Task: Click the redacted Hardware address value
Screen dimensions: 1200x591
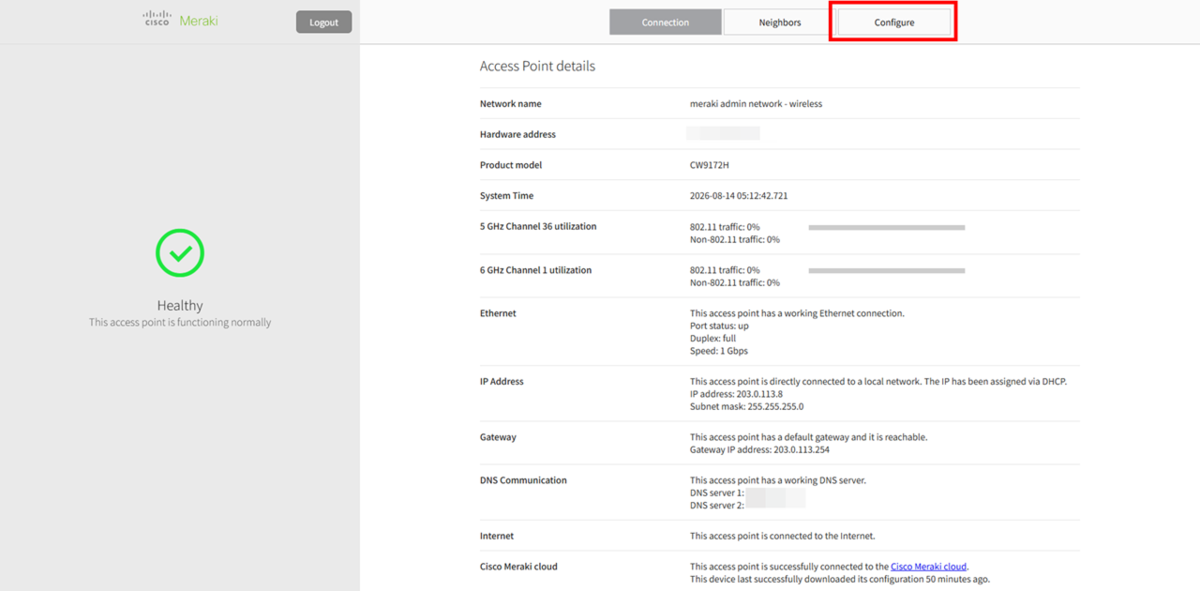Action: pos(723,133)
